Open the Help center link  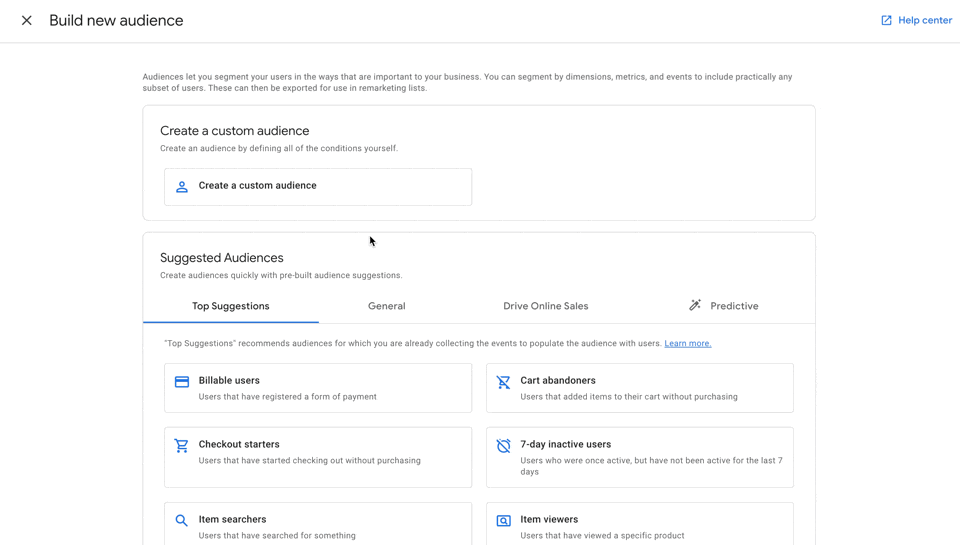point(924,20)
